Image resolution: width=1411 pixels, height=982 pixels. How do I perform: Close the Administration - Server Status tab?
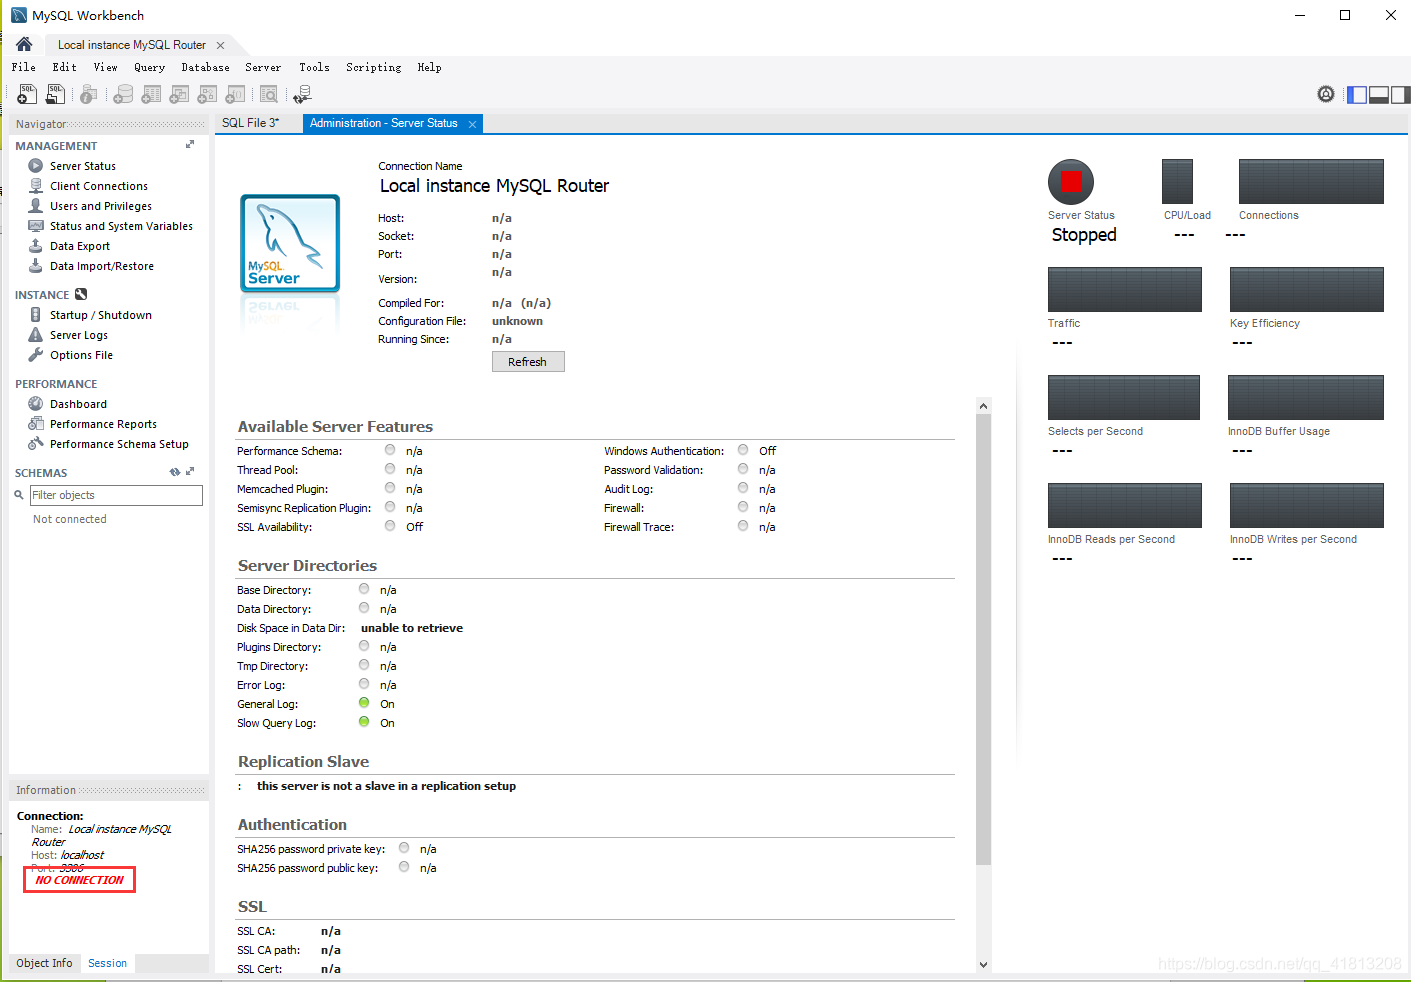click(472, 124)
